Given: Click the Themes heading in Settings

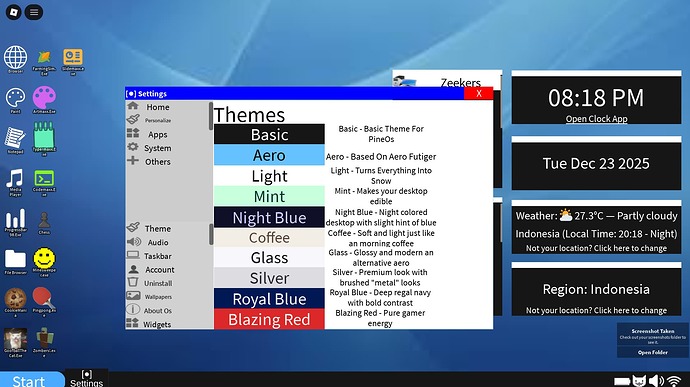Looking at the screenshot, I should click(x=250, y=114).
